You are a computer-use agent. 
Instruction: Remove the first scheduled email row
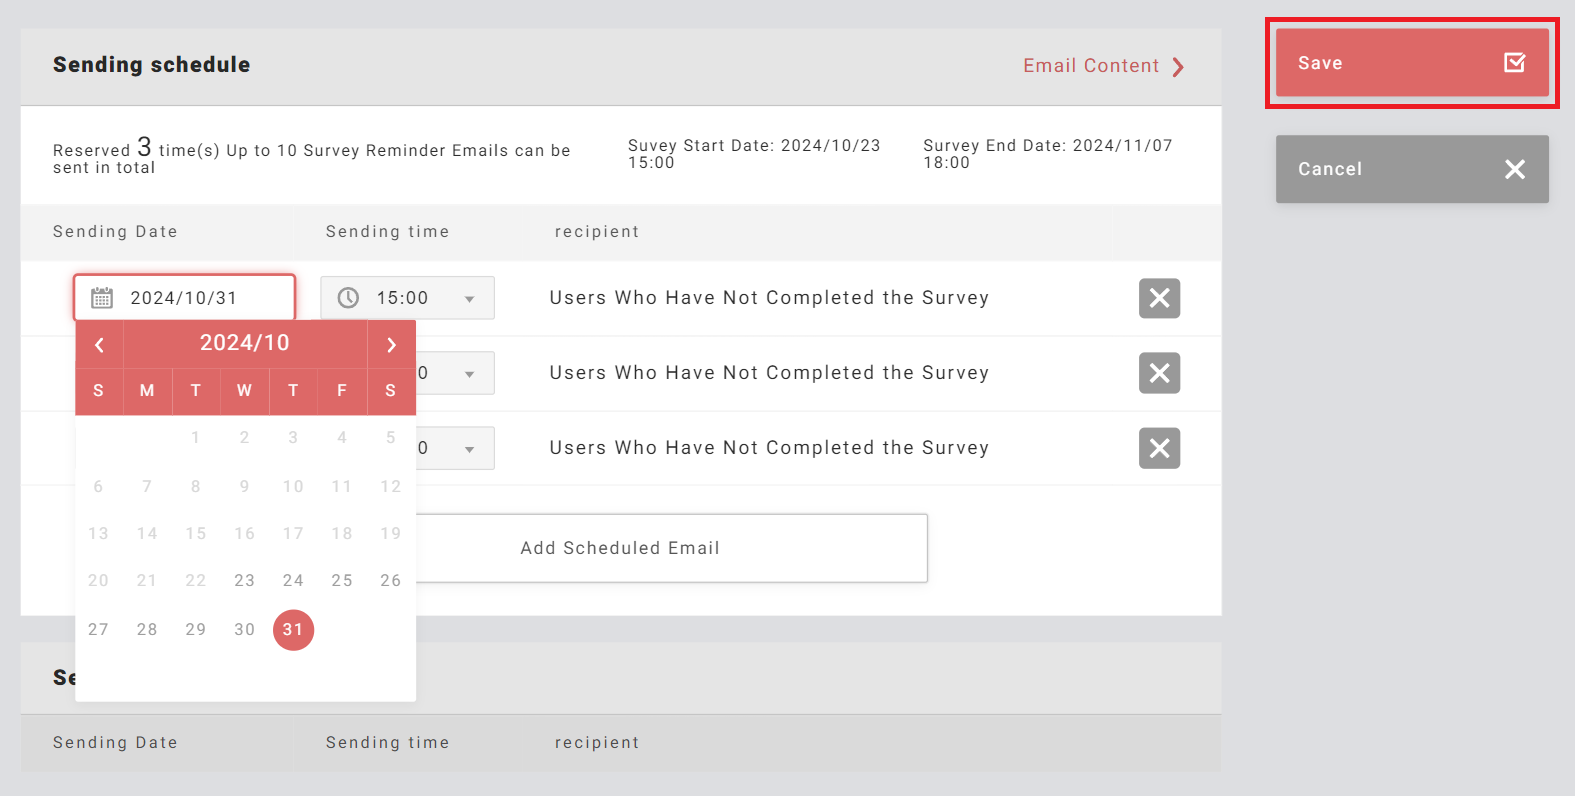(x=1159, y=298)
